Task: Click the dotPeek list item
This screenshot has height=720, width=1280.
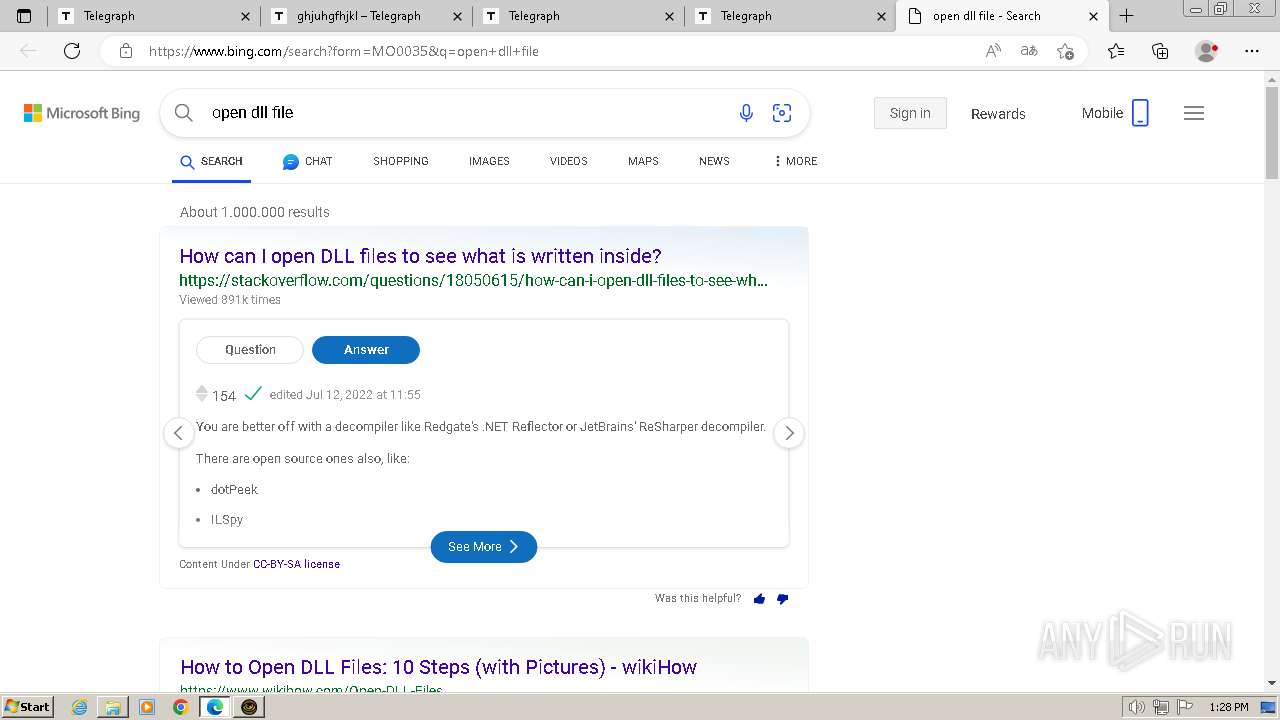Action: (234, 490)
